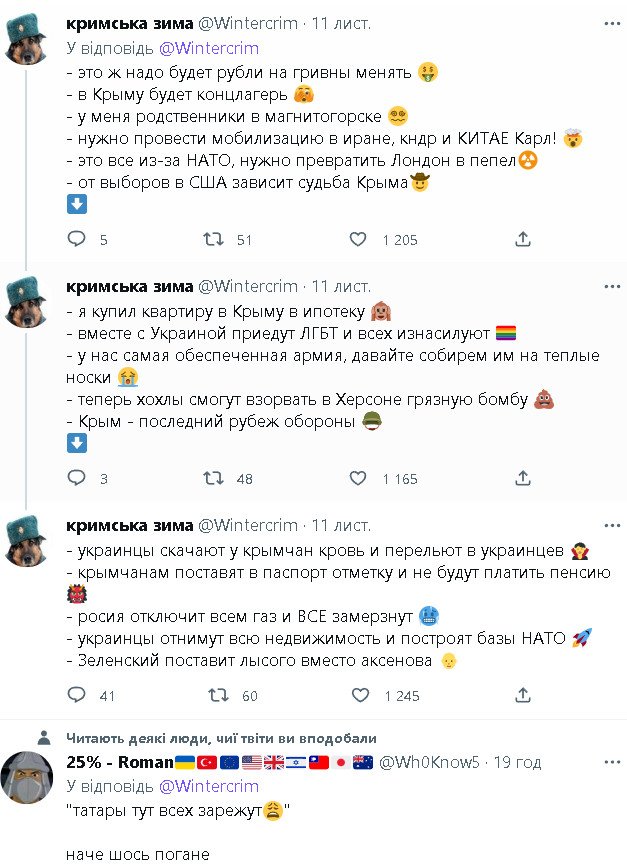Like the tweet with 1 165 likes
The height and width of the screenshot is (868, 627).
358,479
